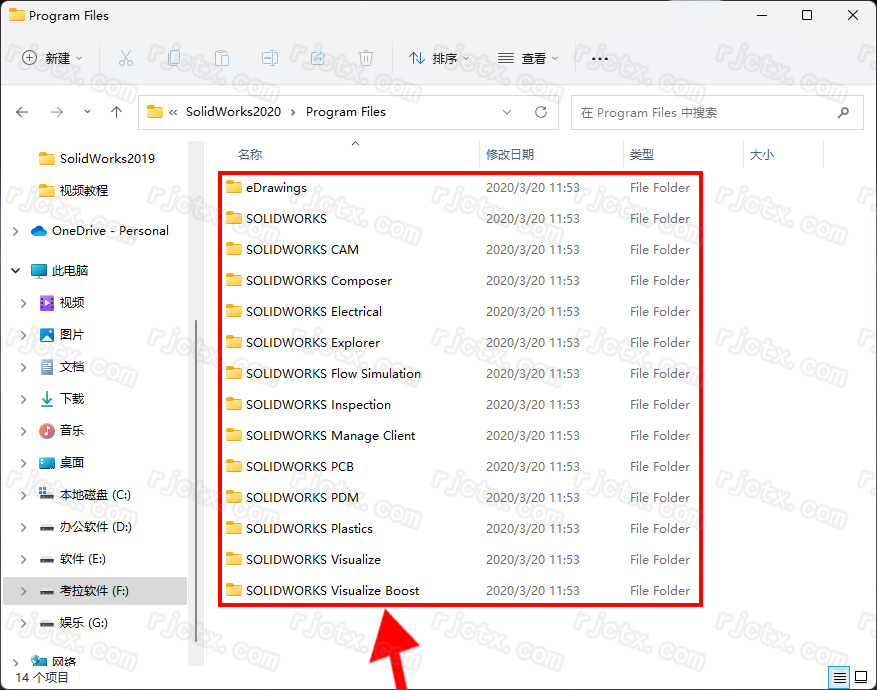Click the Share icon in toolbar
Viewport: 877px width, 690px height.
(318, 59)
